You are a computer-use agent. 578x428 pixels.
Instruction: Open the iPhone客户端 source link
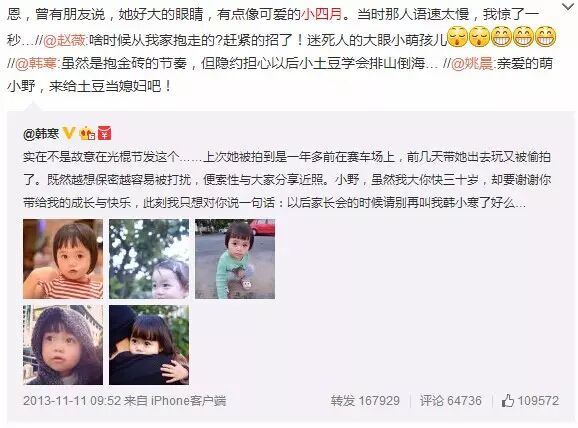[189, 401]
